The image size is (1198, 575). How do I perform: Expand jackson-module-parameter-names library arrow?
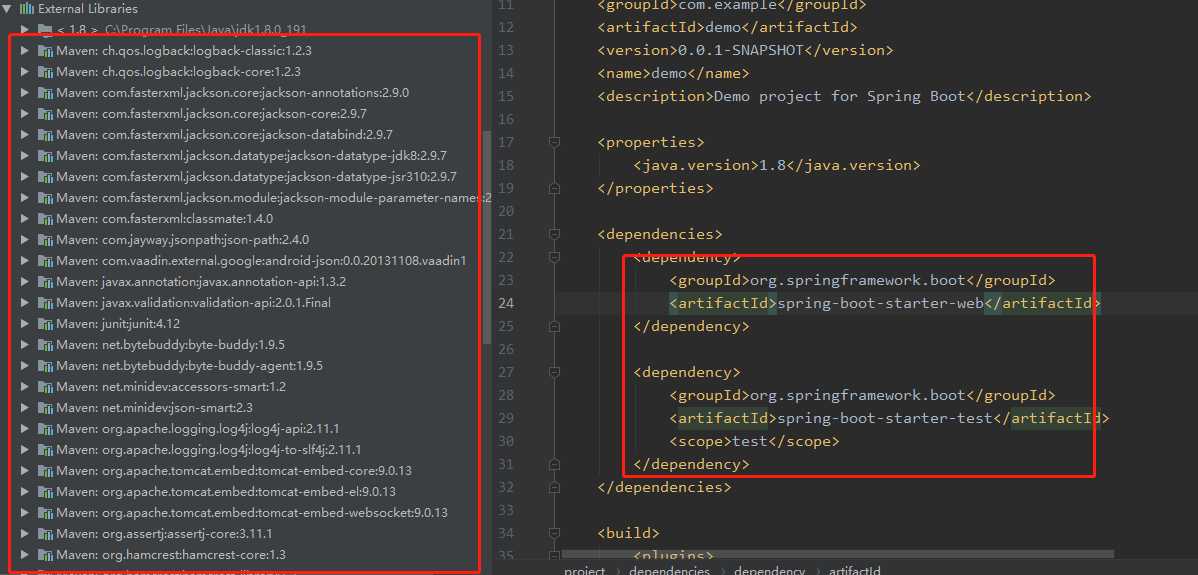(x=24, y=198)
